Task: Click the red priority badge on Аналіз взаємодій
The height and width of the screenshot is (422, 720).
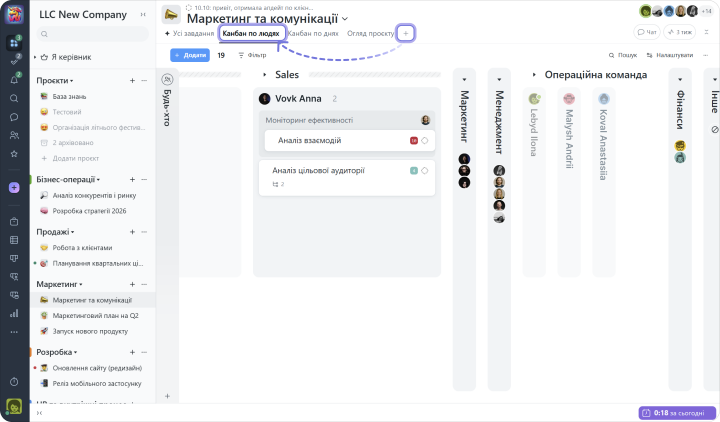Action: [413, 141]
